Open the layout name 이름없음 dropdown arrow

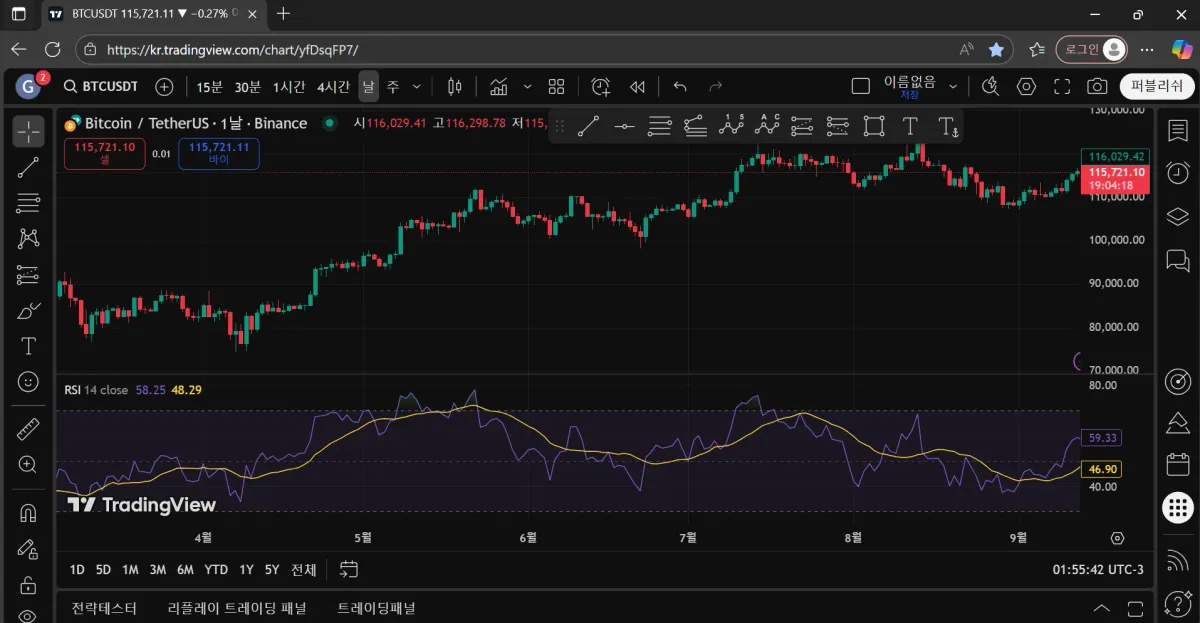click(x=953, y=87)
